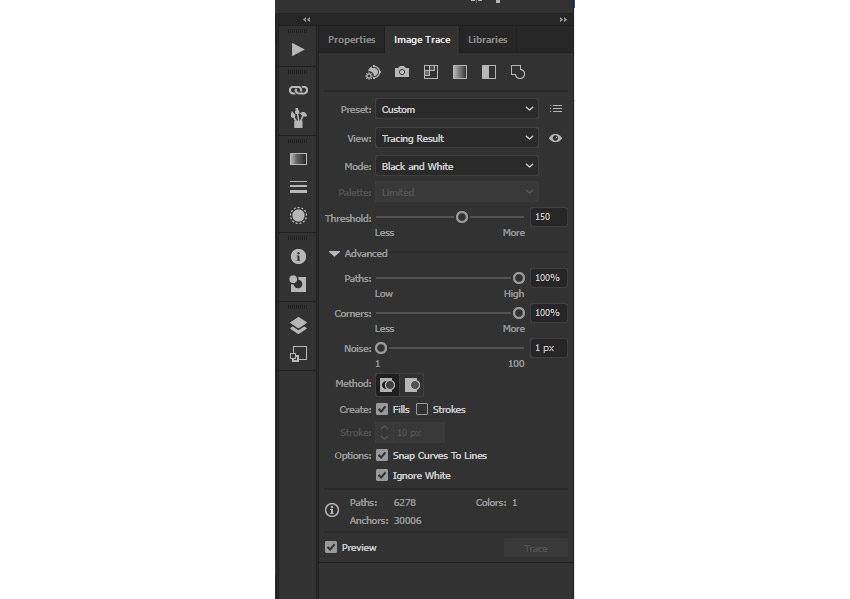The width and height of the screenshot is (850, 599).
Task: Disable the Fills checkbox
Action: click(382, 409)
